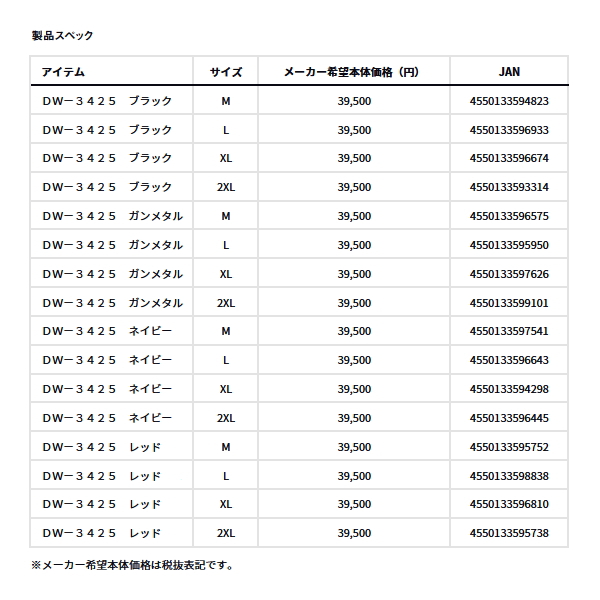
Task: Click JAN code 4550133594298
Action: coord(509,389)
